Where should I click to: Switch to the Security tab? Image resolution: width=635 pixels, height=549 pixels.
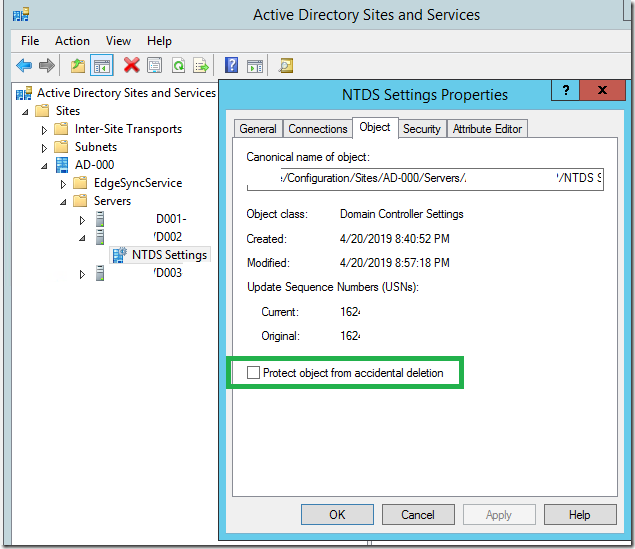[422, 129]
